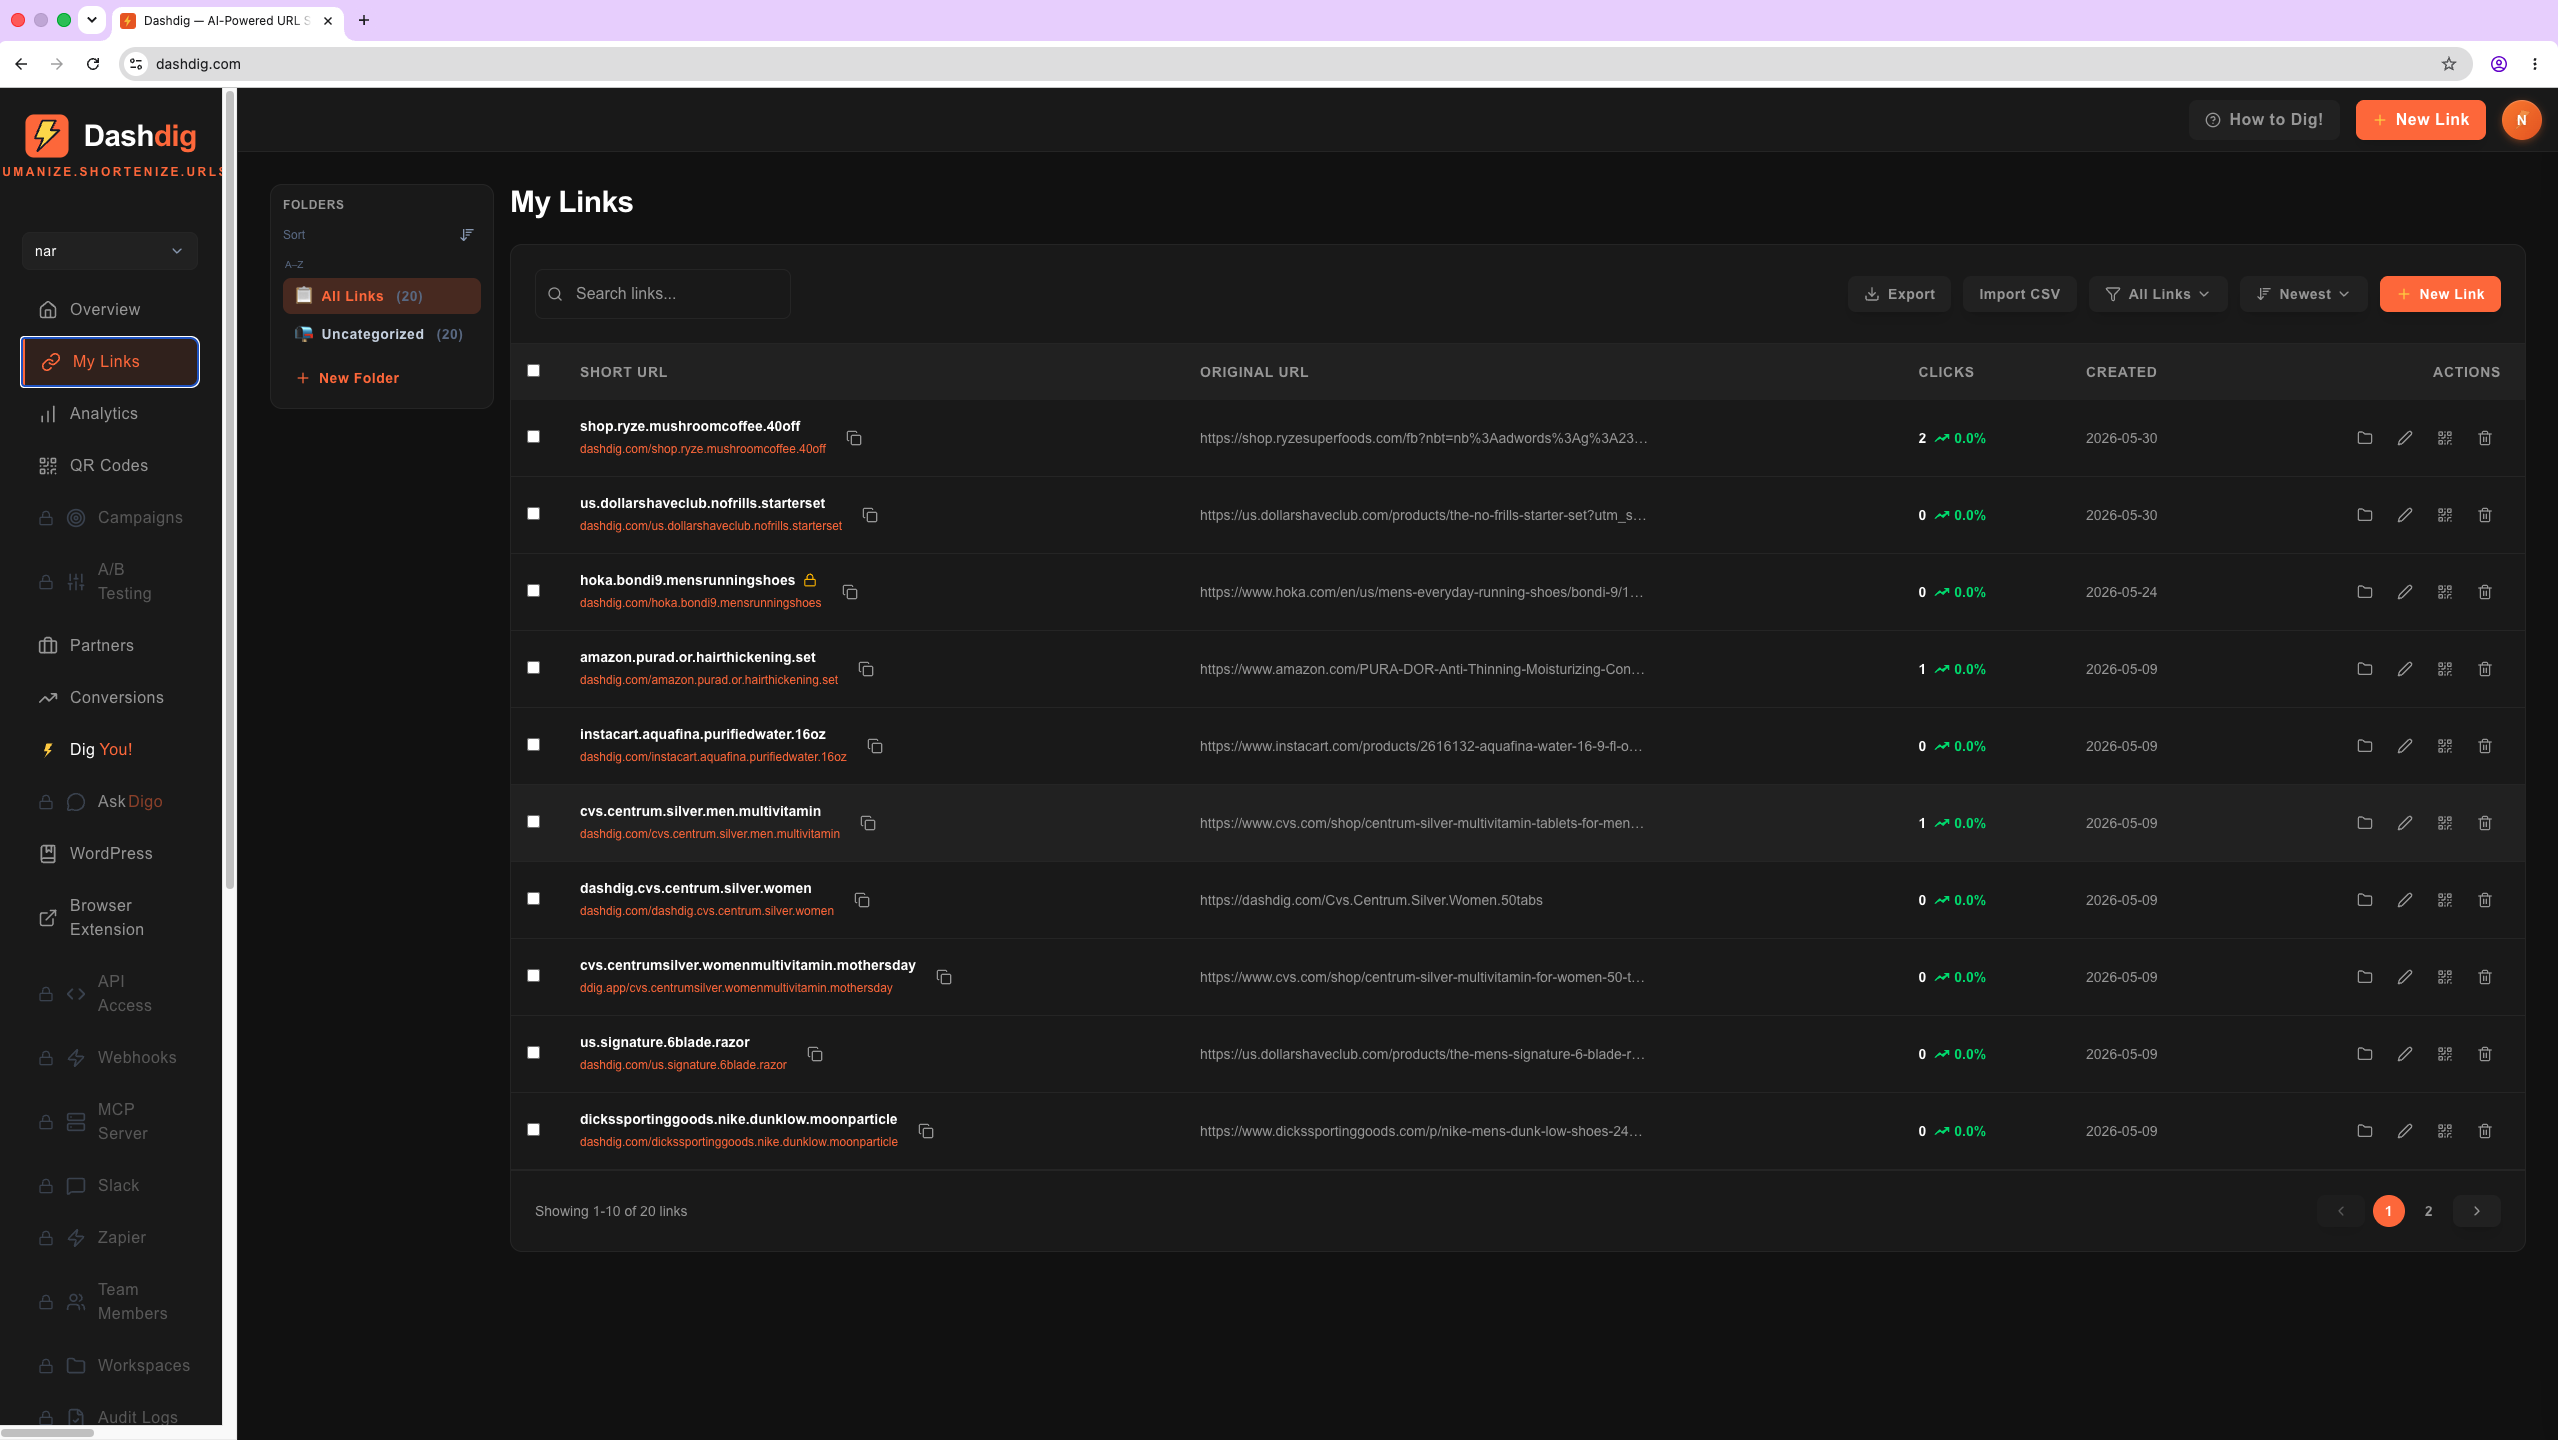Open a new browser tab

(x=364, y=20)
